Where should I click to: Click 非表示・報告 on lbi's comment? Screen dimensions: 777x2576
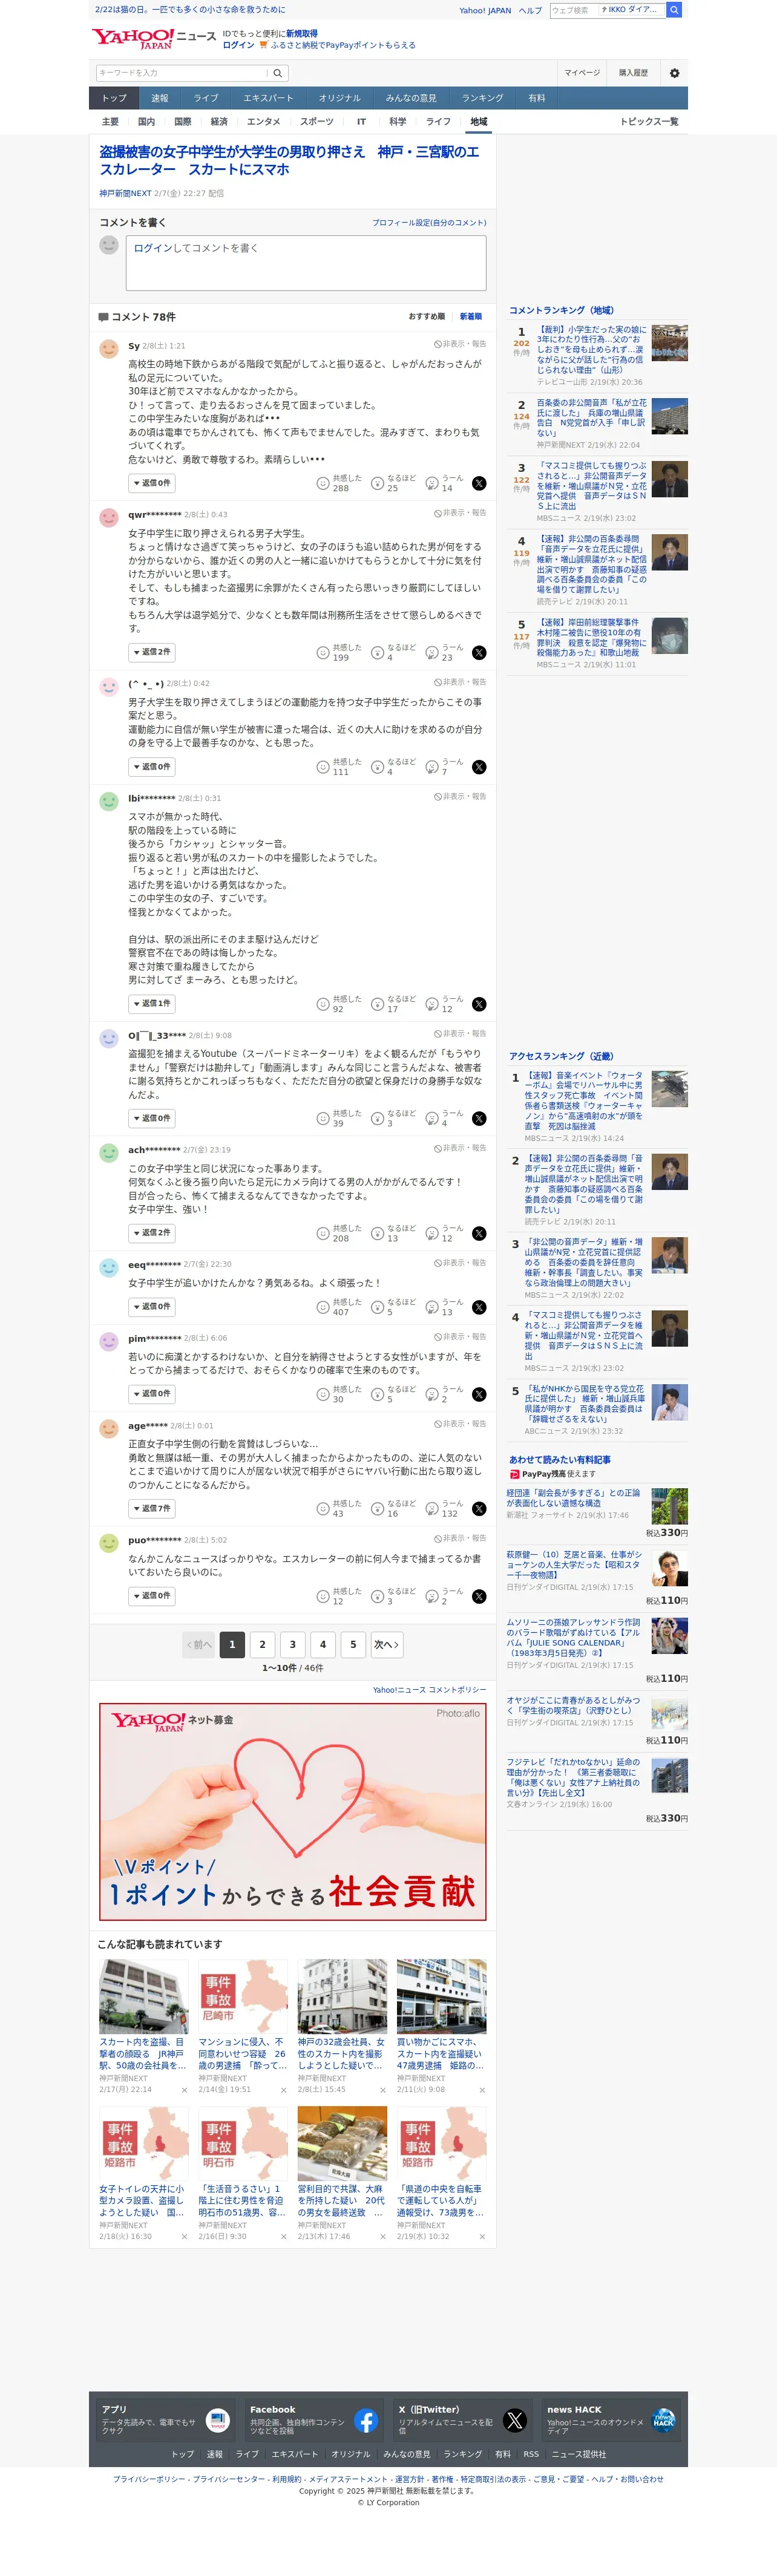click(460, 797)
